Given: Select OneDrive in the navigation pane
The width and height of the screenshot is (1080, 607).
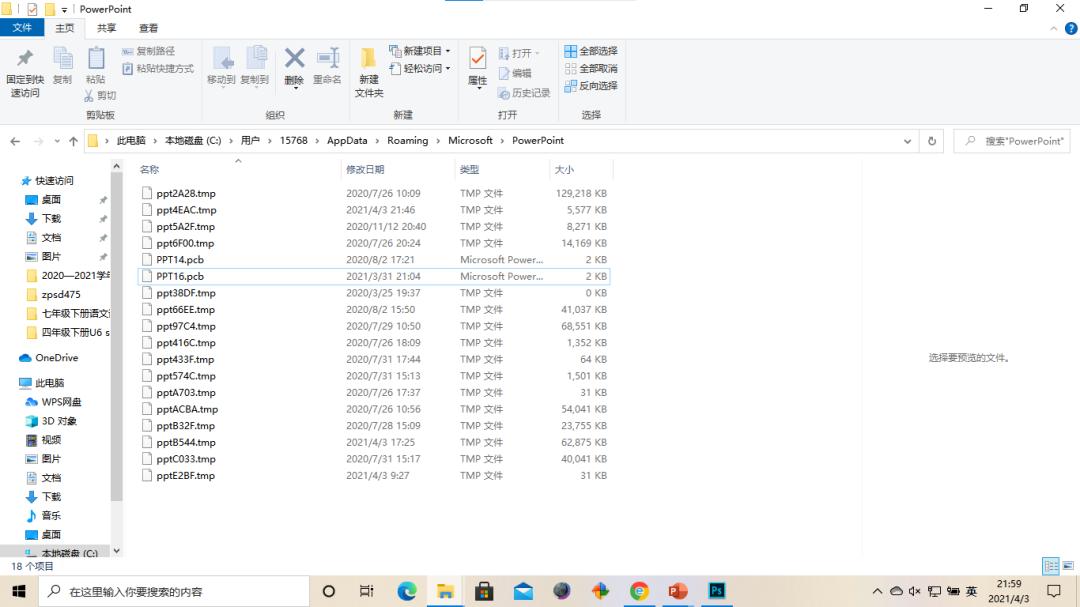Looking at the screenshot, I should [x=56, y=358].
